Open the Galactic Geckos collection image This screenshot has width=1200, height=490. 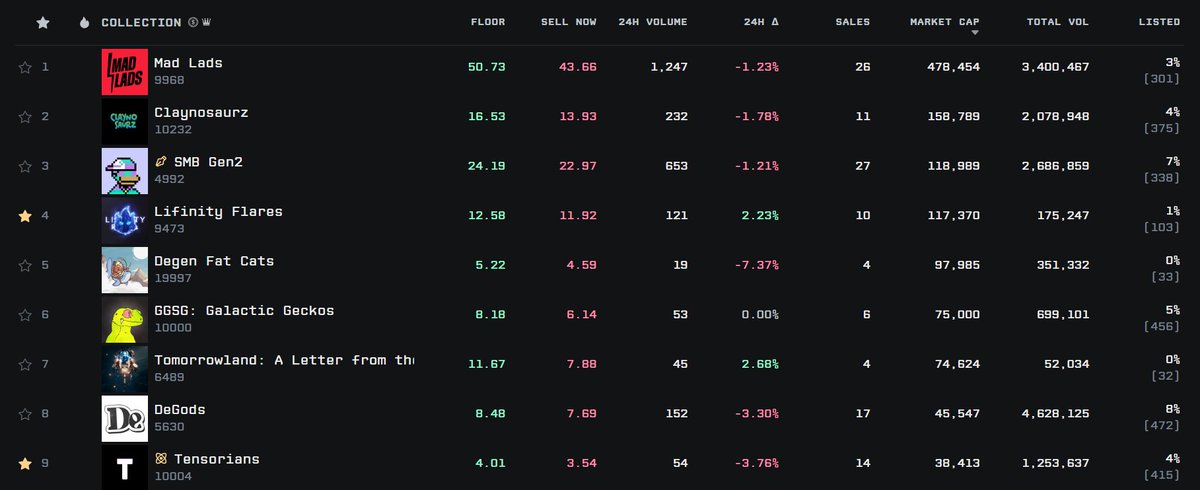pyautogui.click(x=125, y=319)
